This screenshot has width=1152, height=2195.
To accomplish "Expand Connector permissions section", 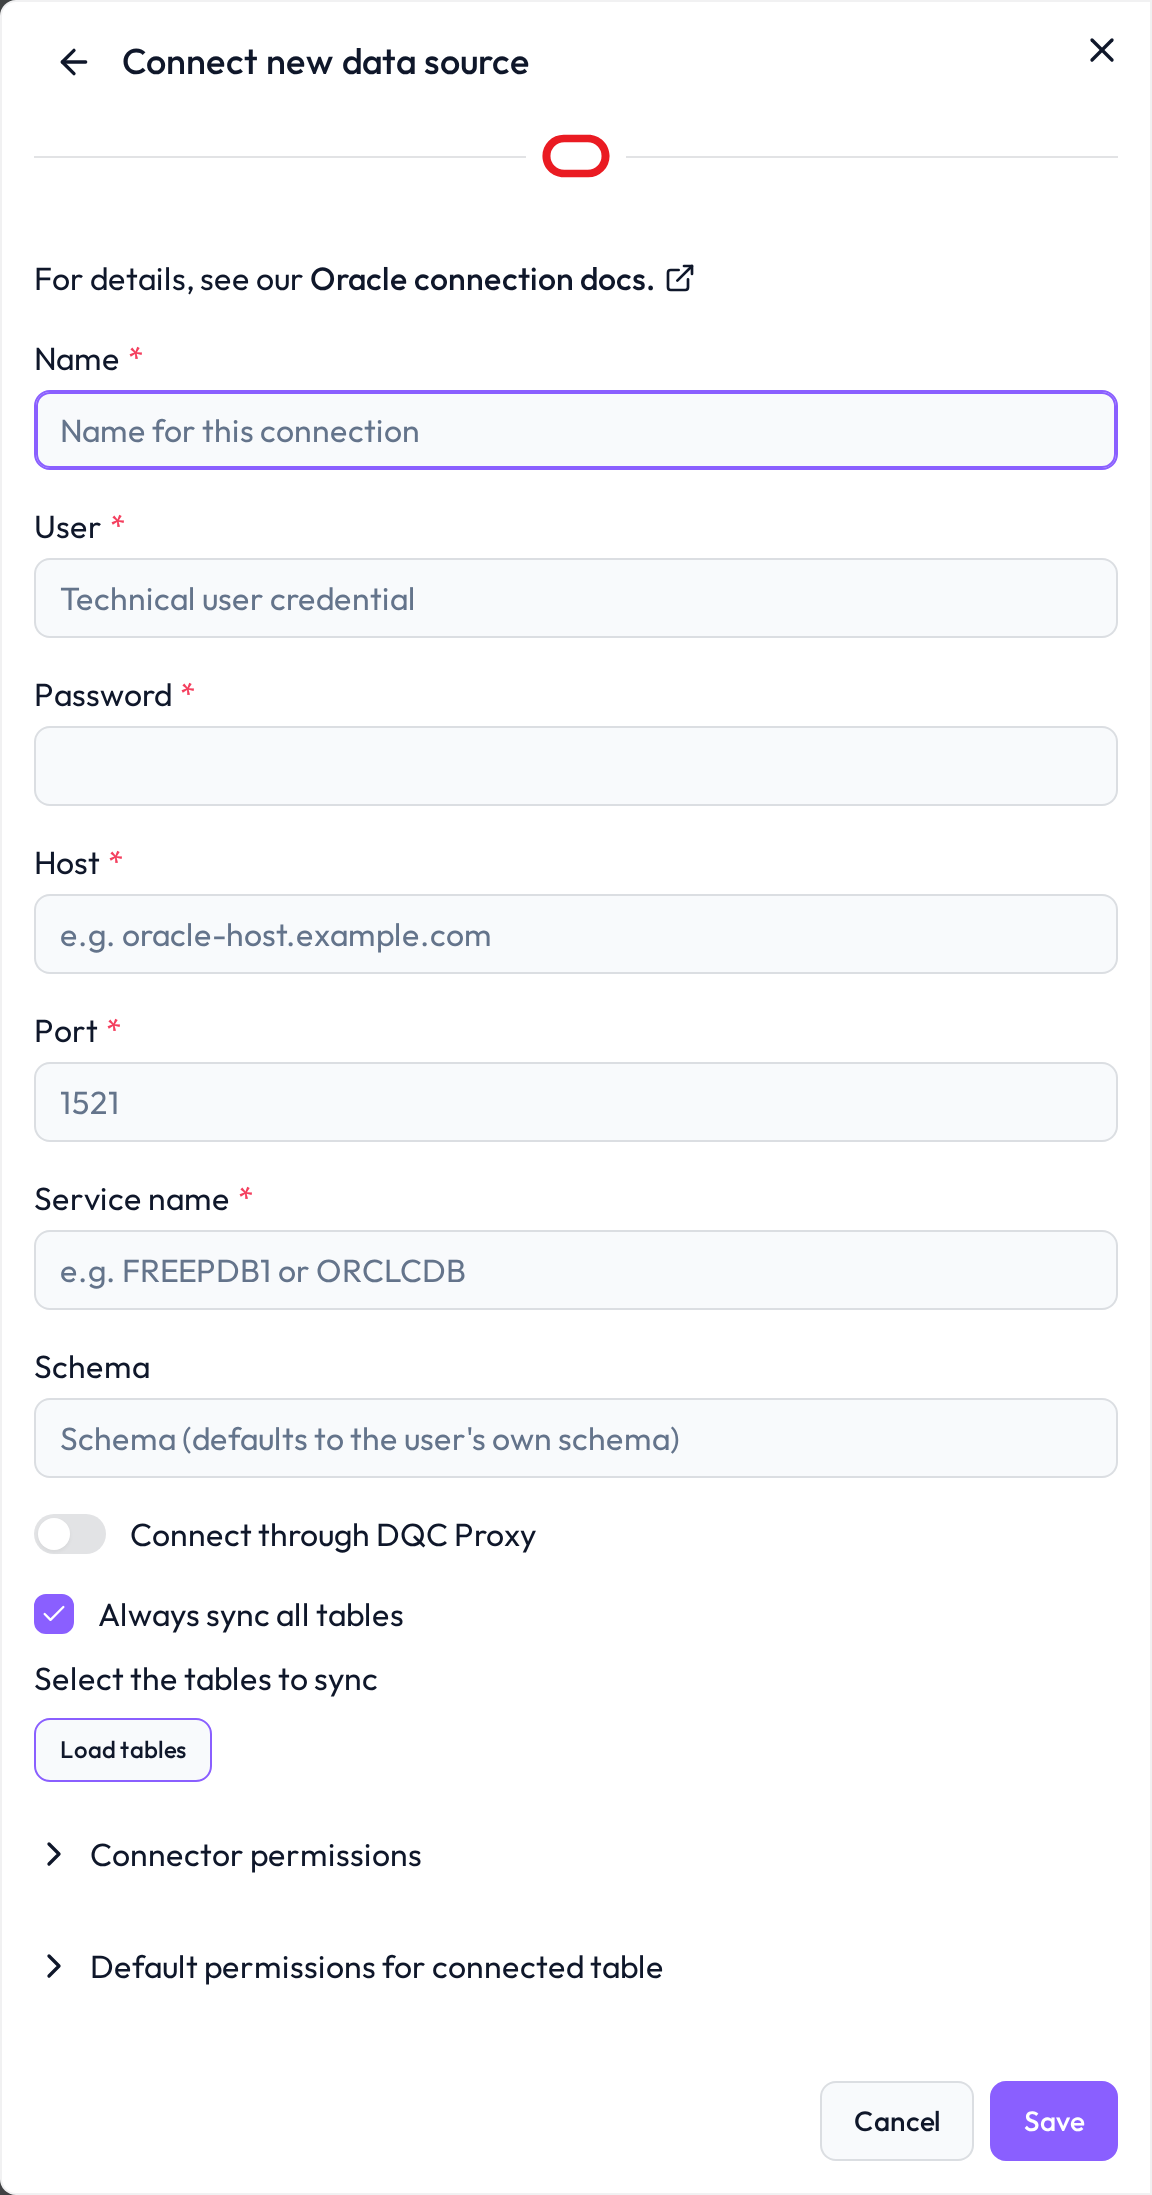I will (x=256, y=1855).
